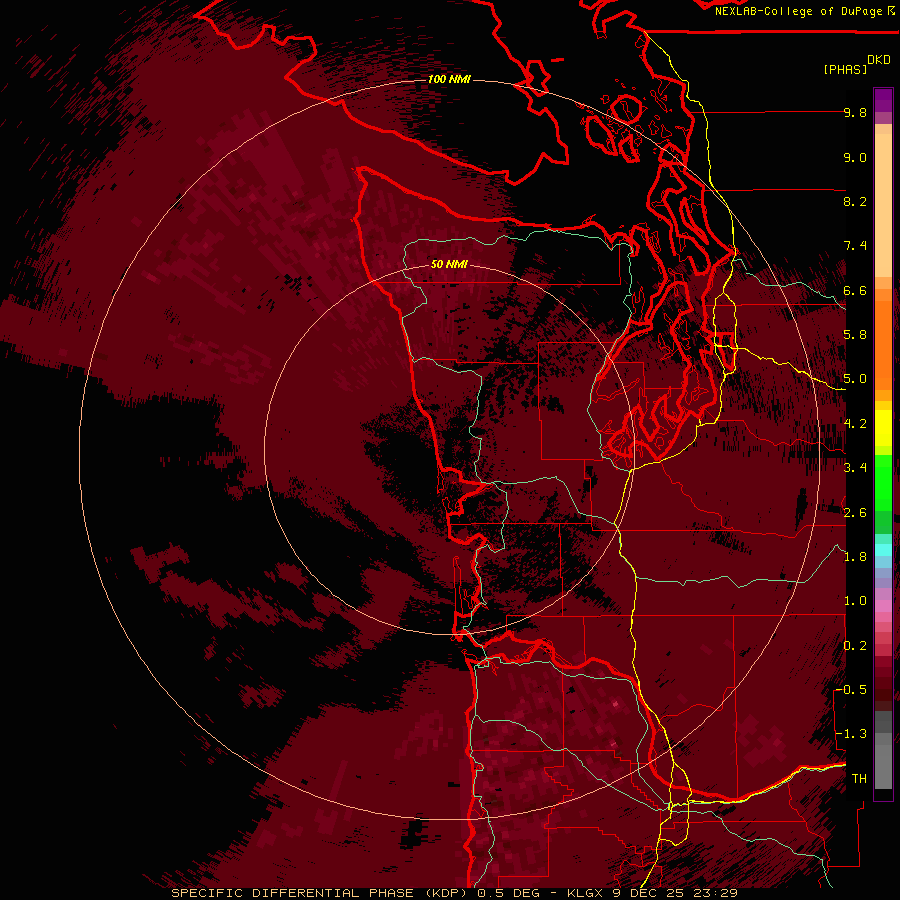Click the 6.6 value on the color scale
Viewport: 900px width, 900px height.
(855, 290)
